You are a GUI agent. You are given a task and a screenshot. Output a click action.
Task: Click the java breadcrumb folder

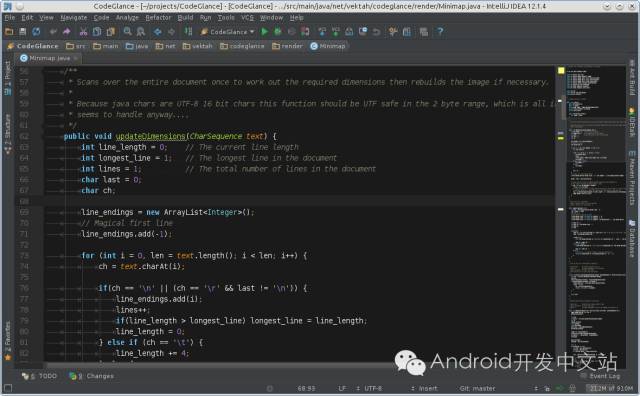click(137, 46)
